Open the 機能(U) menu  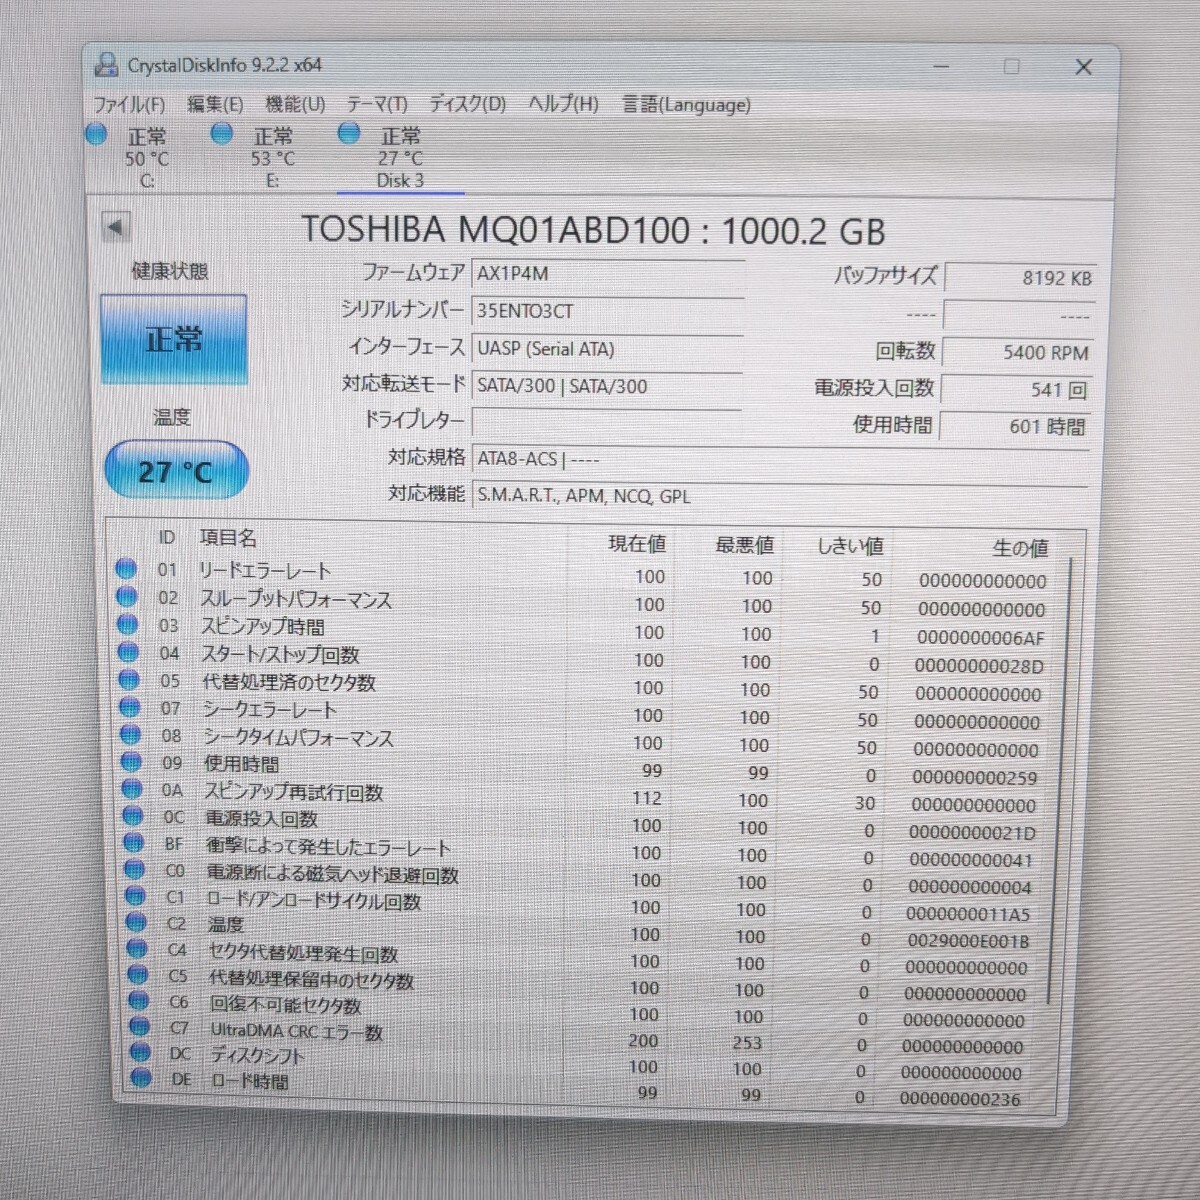pos(295,104)
